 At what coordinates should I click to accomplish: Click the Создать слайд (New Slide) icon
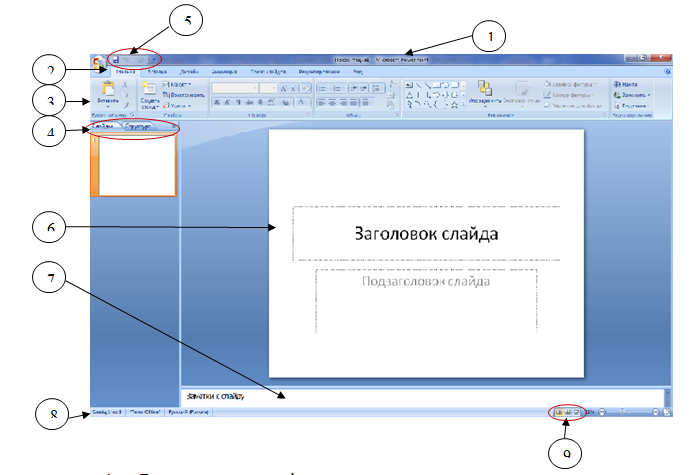[149, 92]
